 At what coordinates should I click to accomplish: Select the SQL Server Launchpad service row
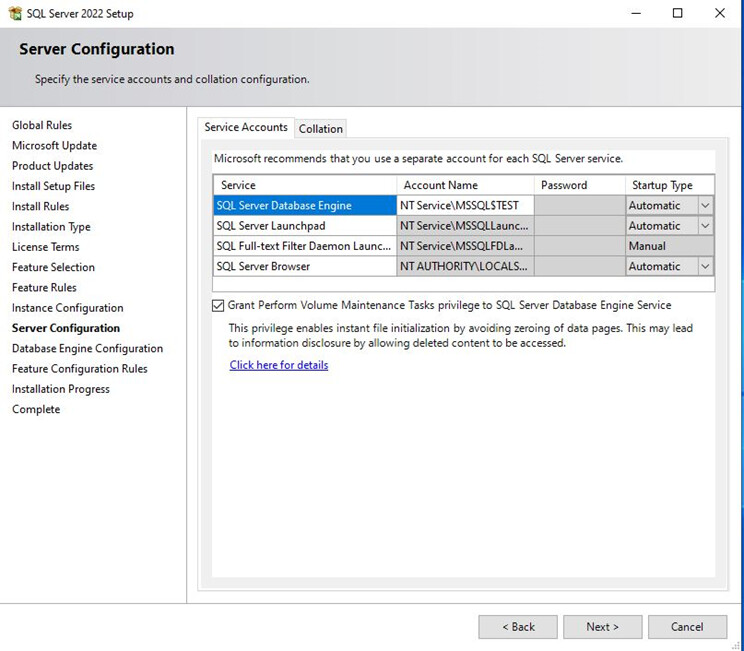[305, 226]
